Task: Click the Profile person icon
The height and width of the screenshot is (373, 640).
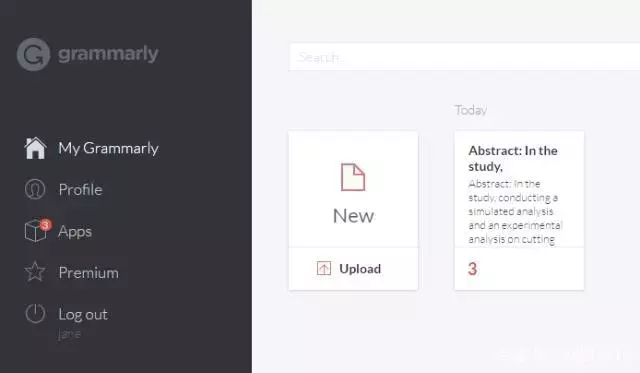Action: [x=35, y=189]
